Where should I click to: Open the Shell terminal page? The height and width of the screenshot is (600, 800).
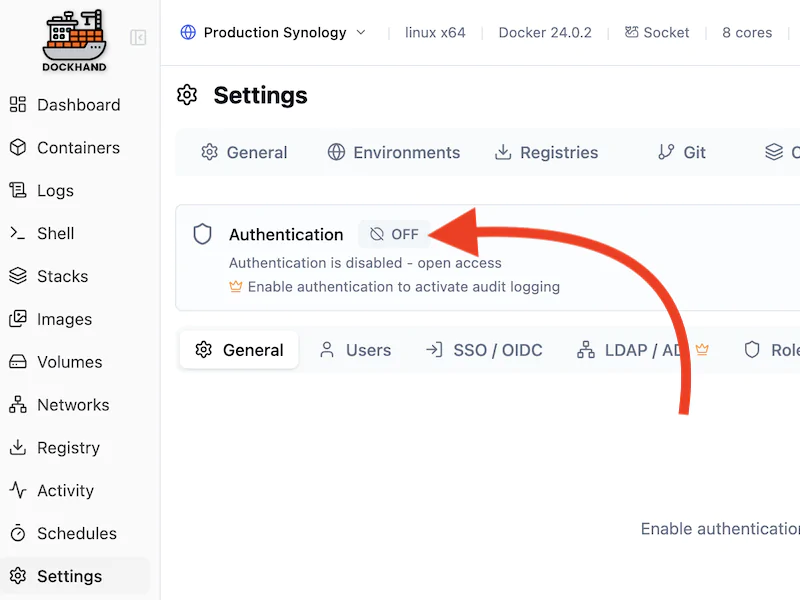pyautogui.click(x=55, y=233)
